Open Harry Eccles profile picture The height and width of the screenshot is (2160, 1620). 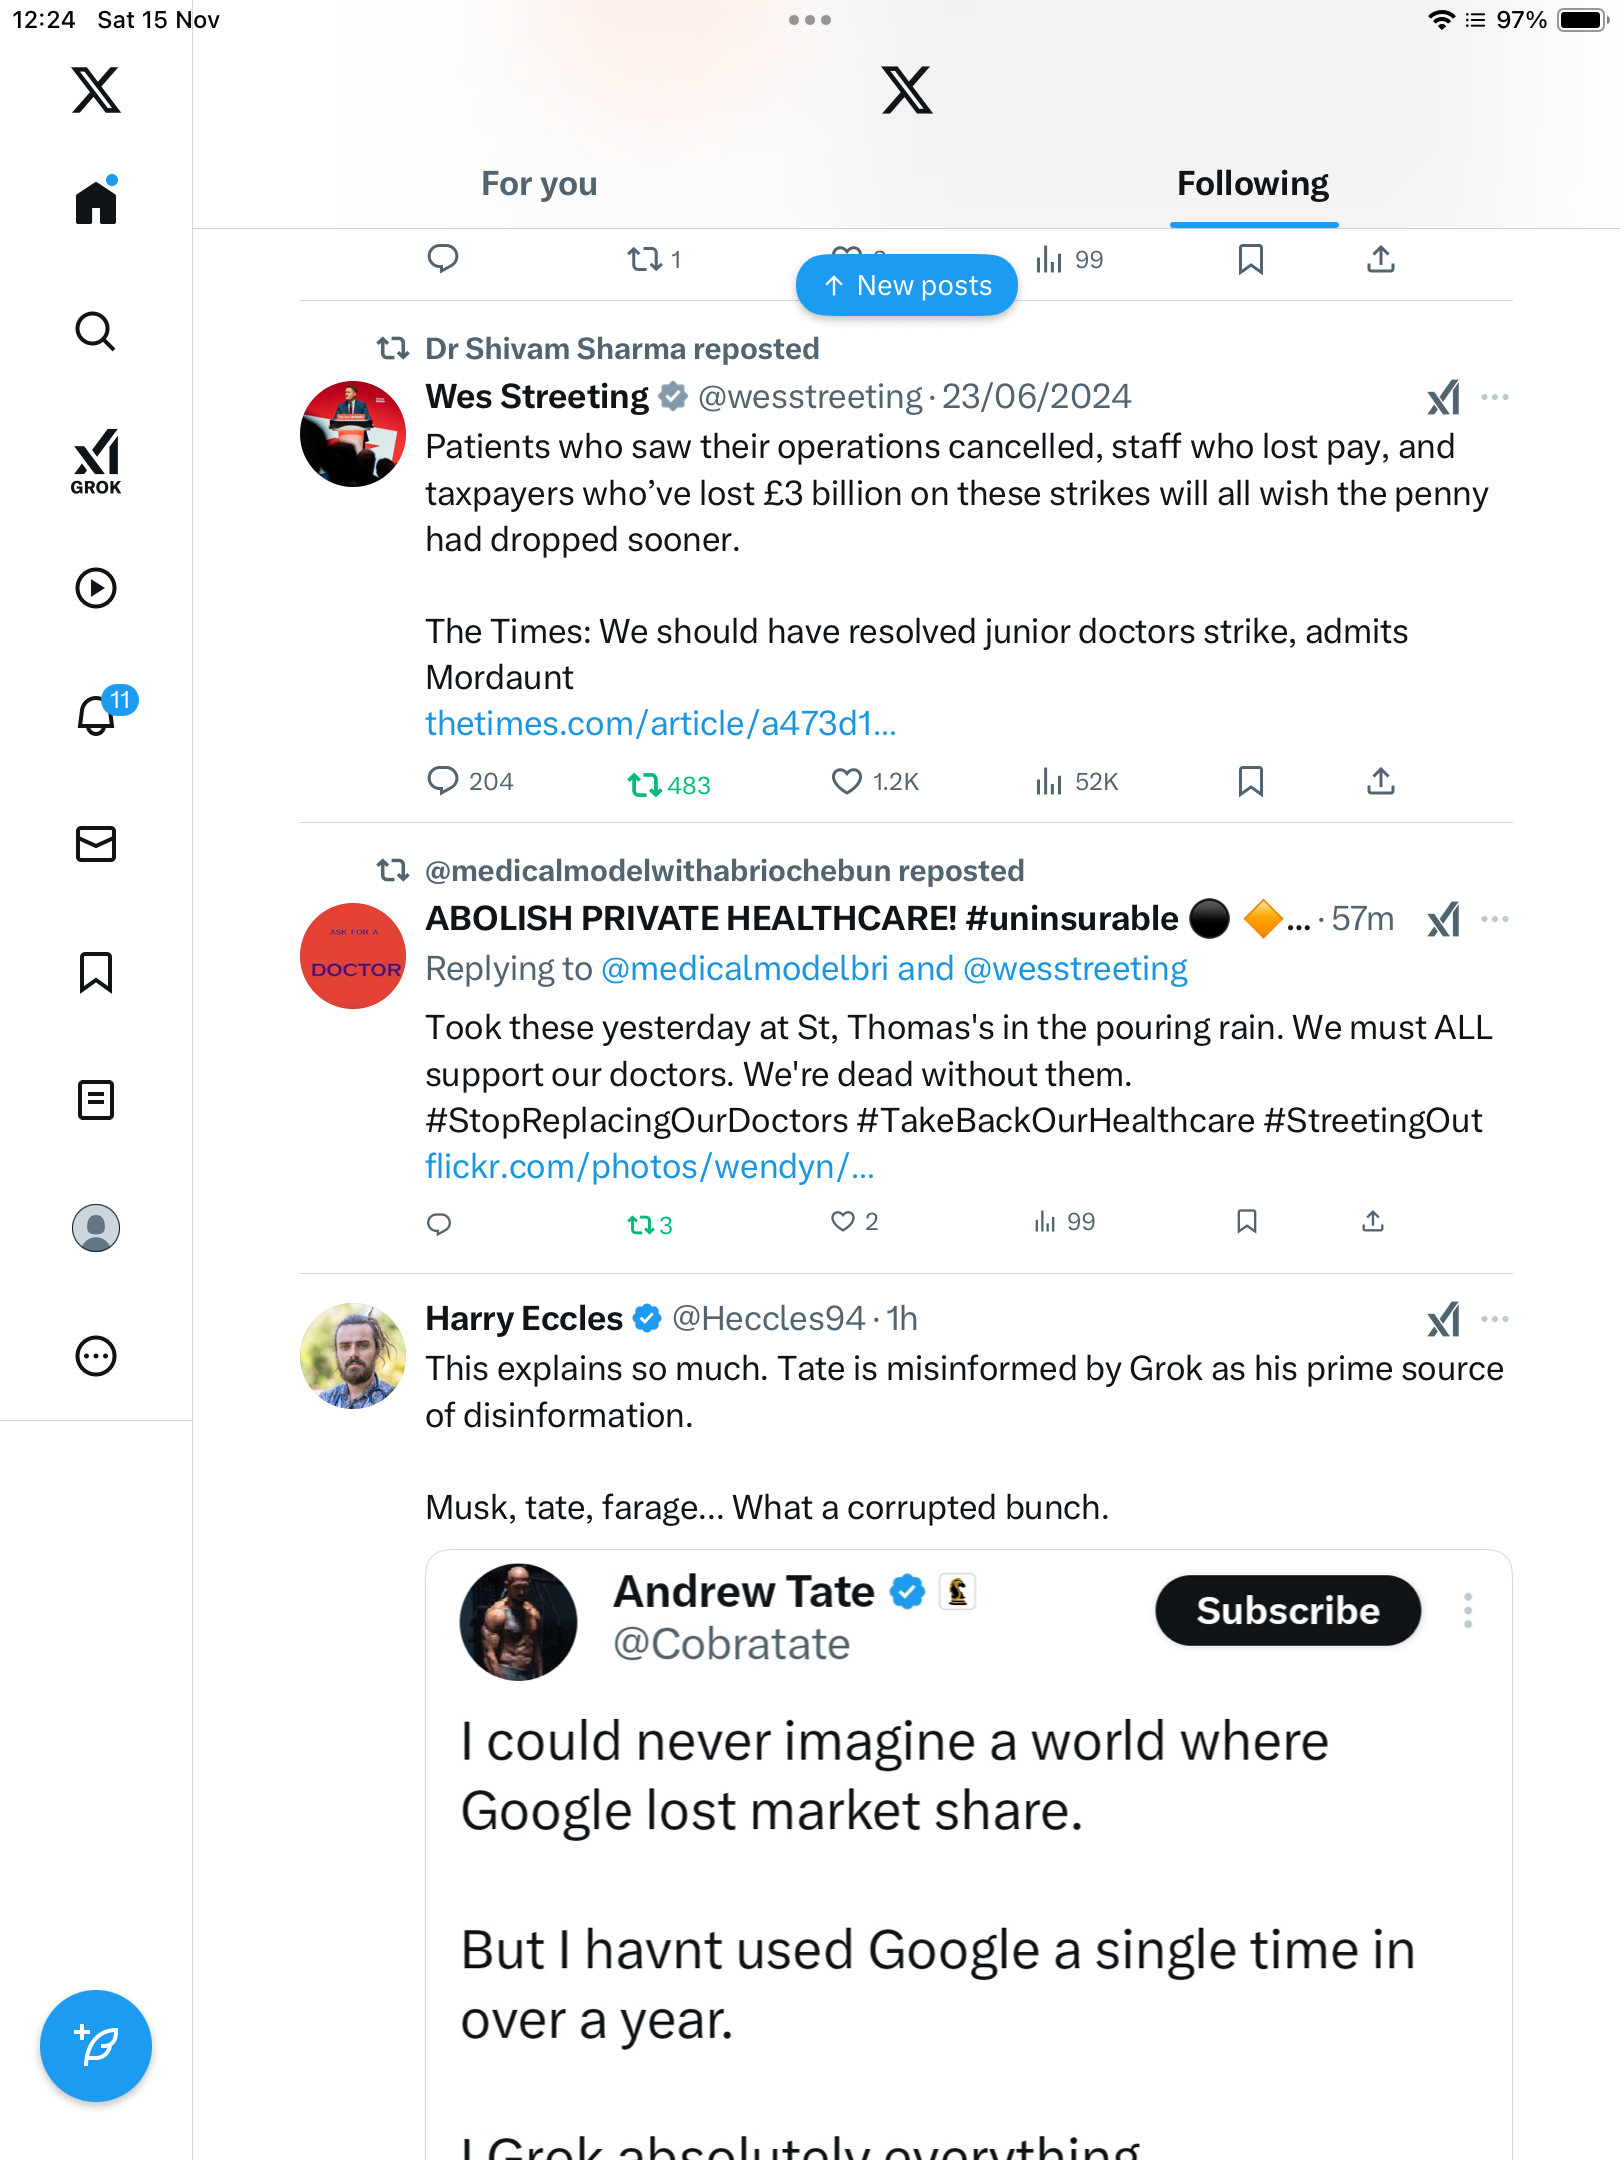[353, 1356]
